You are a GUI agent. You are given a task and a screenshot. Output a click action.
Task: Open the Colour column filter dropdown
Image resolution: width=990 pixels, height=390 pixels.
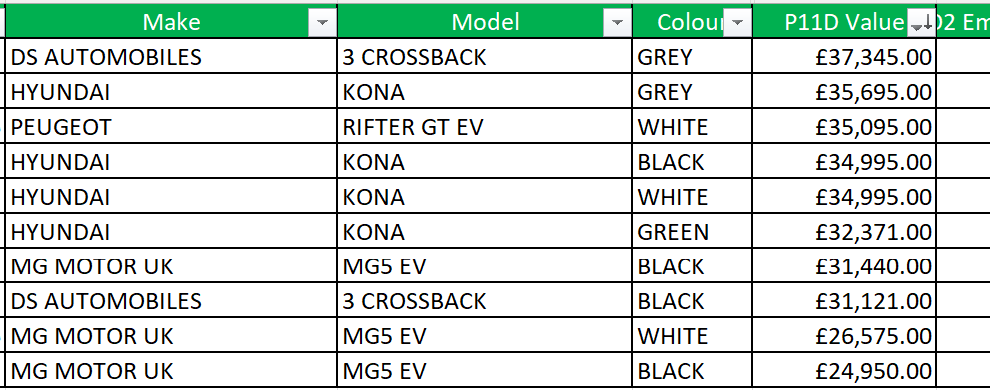(737, 23)
